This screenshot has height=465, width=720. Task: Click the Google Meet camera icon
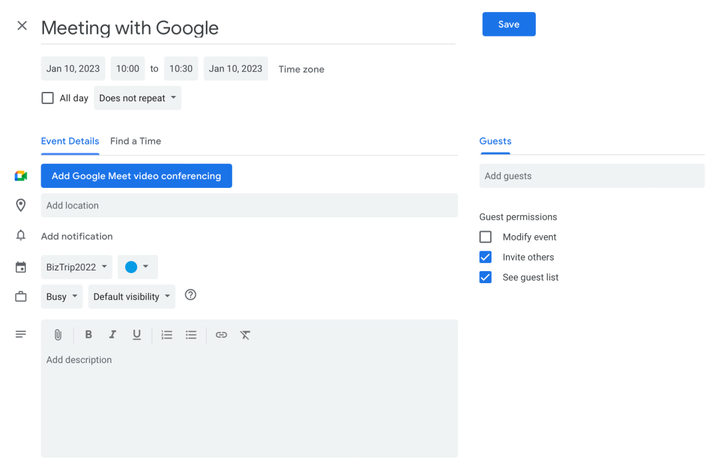21,176
